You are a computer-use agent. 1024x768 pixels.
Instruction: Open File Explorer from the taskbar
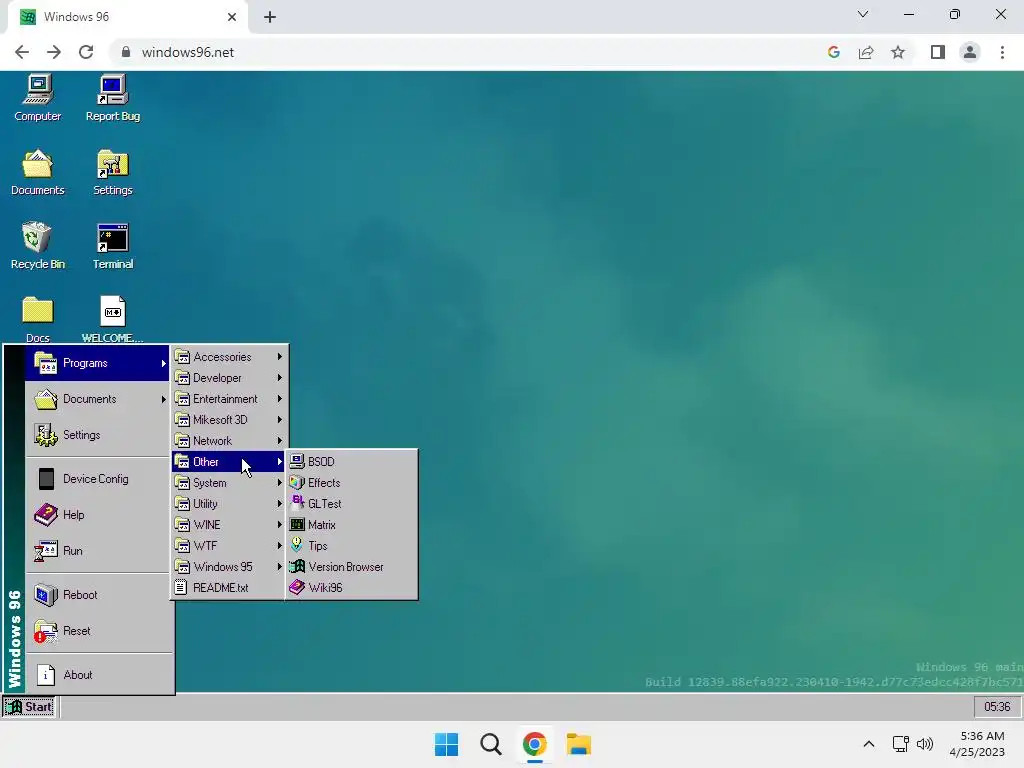(579, 744)
